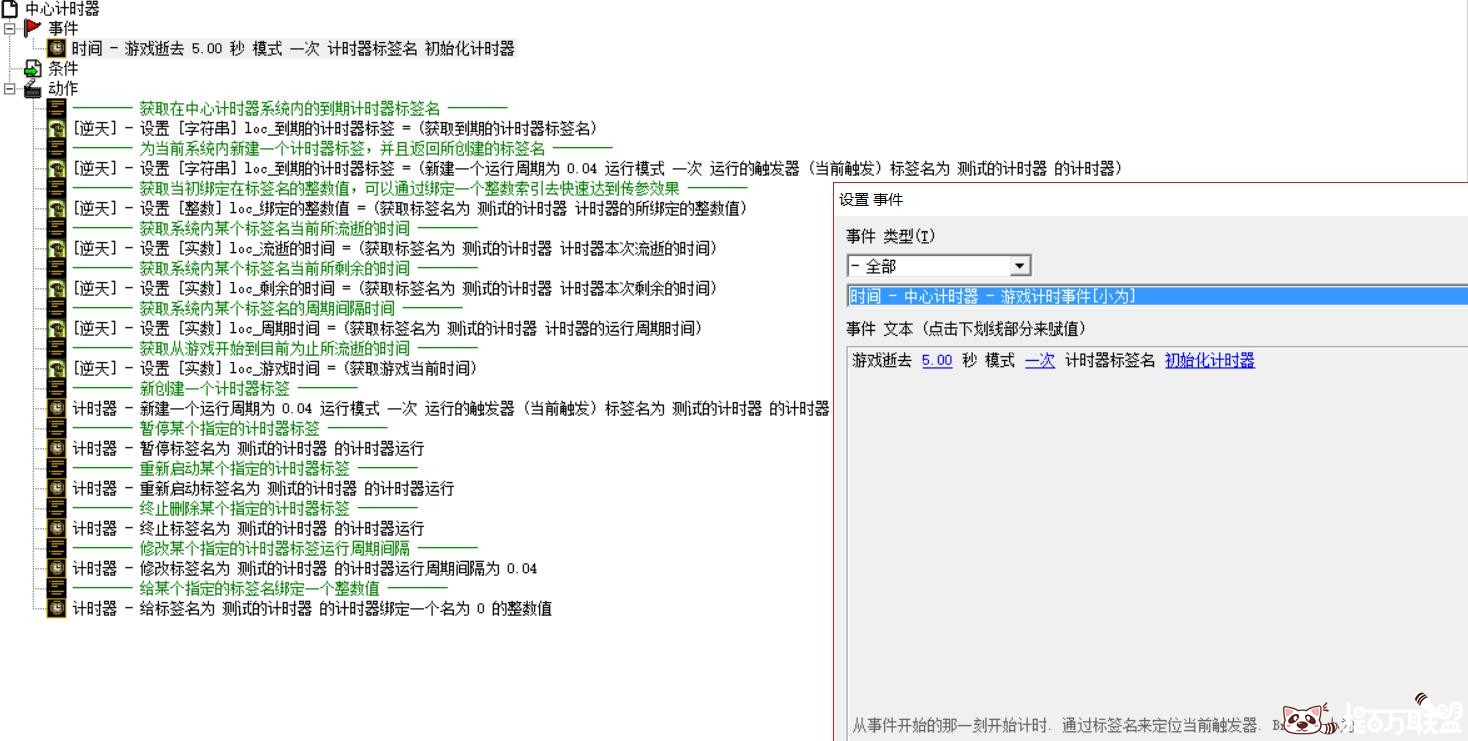The width and height of the screenshot is (1468, 741).
Task: Click the 5.00 seconds value link
Action: [936, 361]
